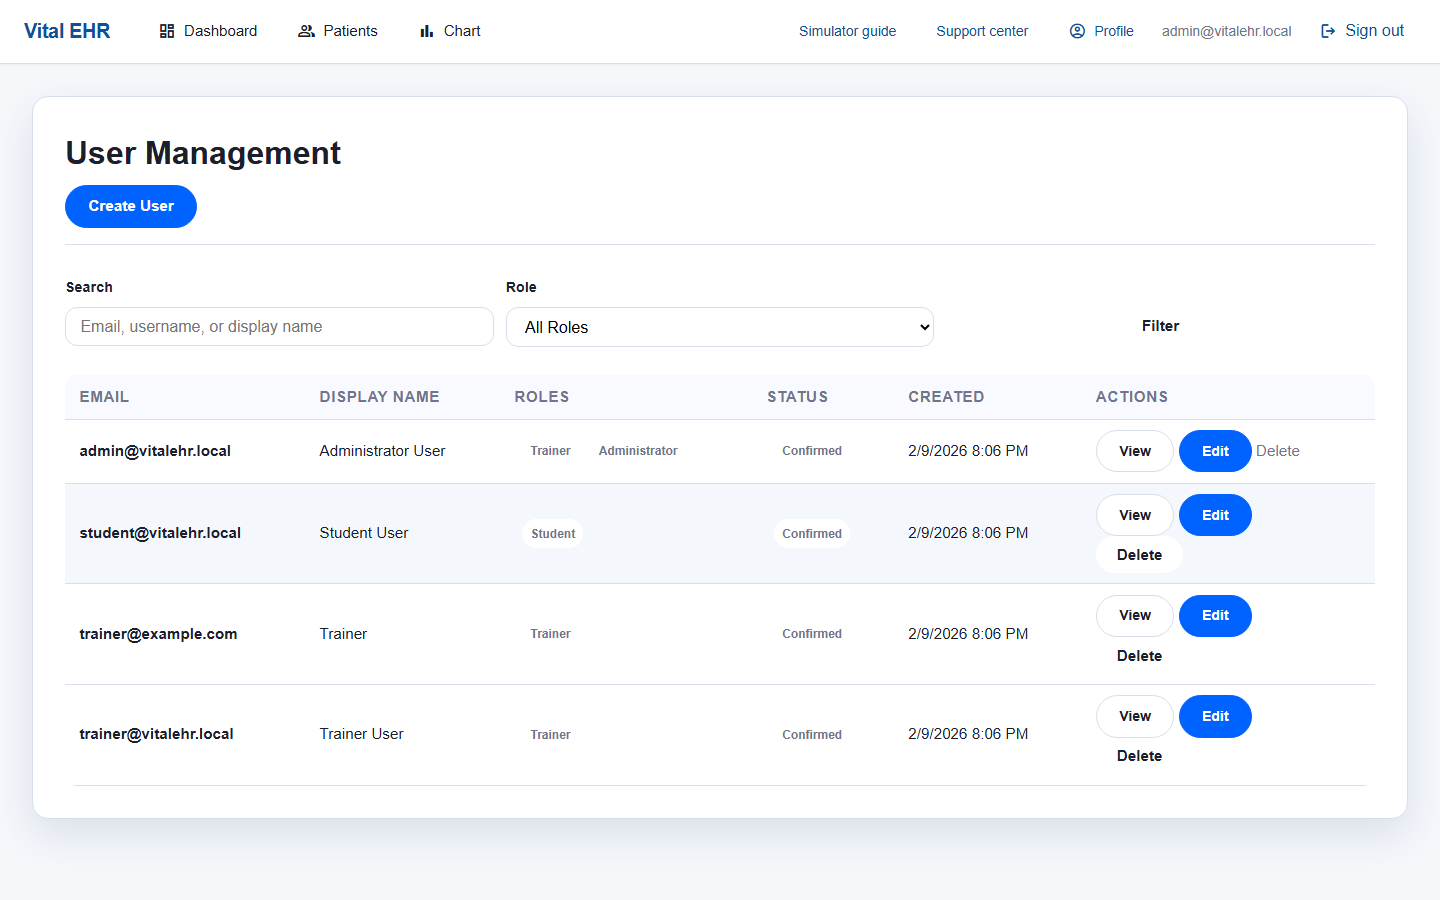The image size is (1440, 900).
Task: Expand the All Roles dropdown
Action: pos(719,327)
